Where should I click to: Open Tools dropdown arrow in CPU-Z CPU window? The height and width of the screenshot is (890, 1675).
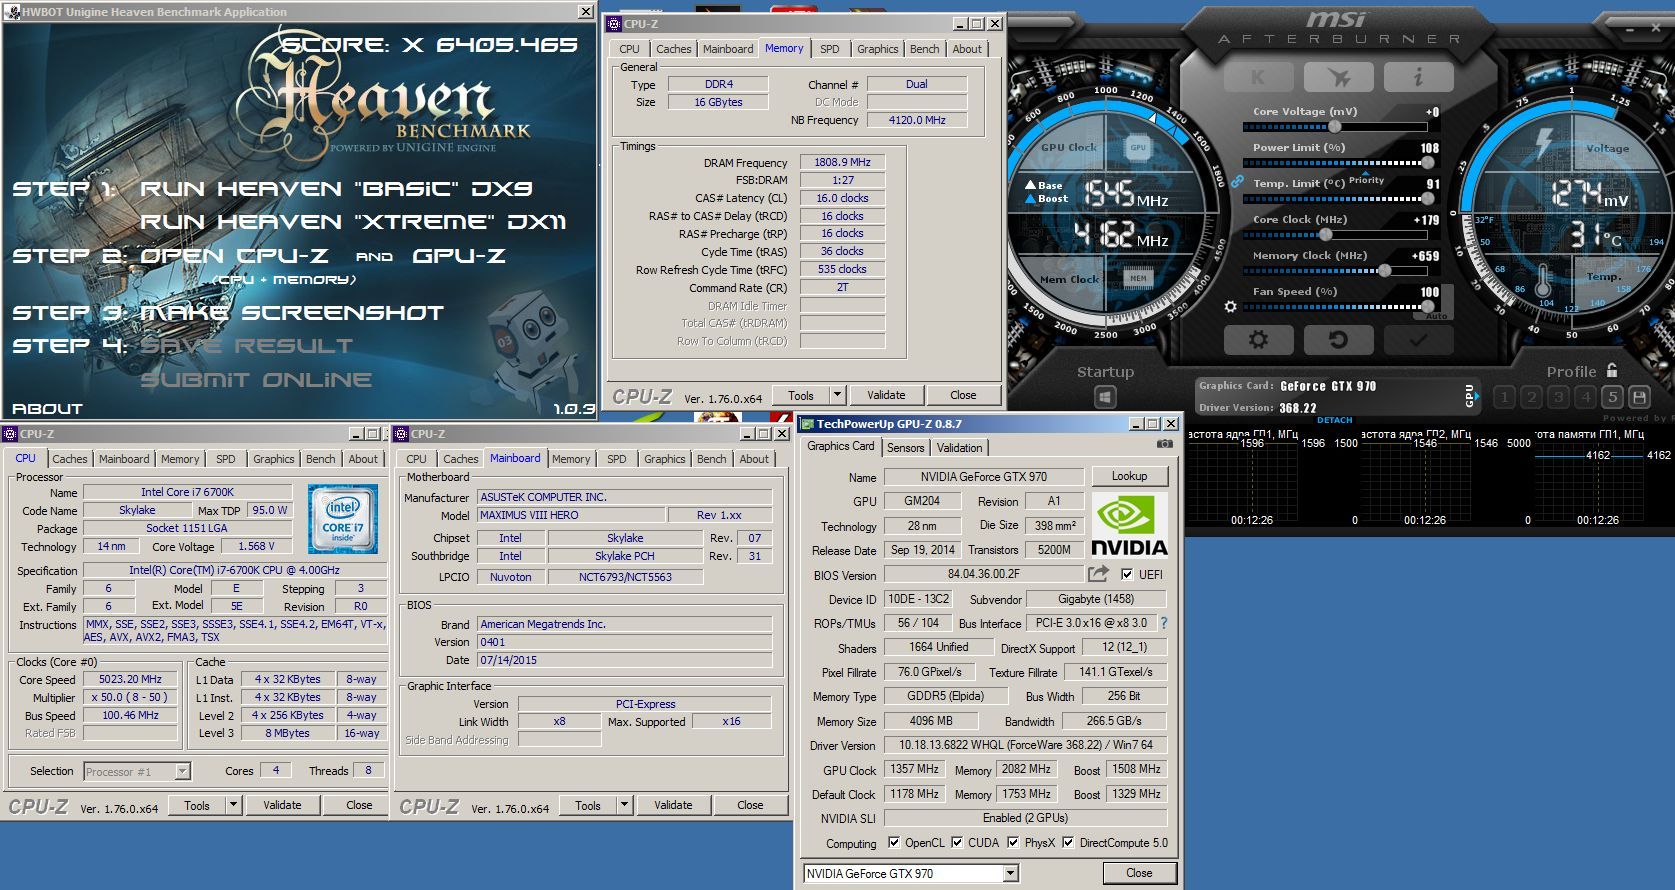(233, 804)
